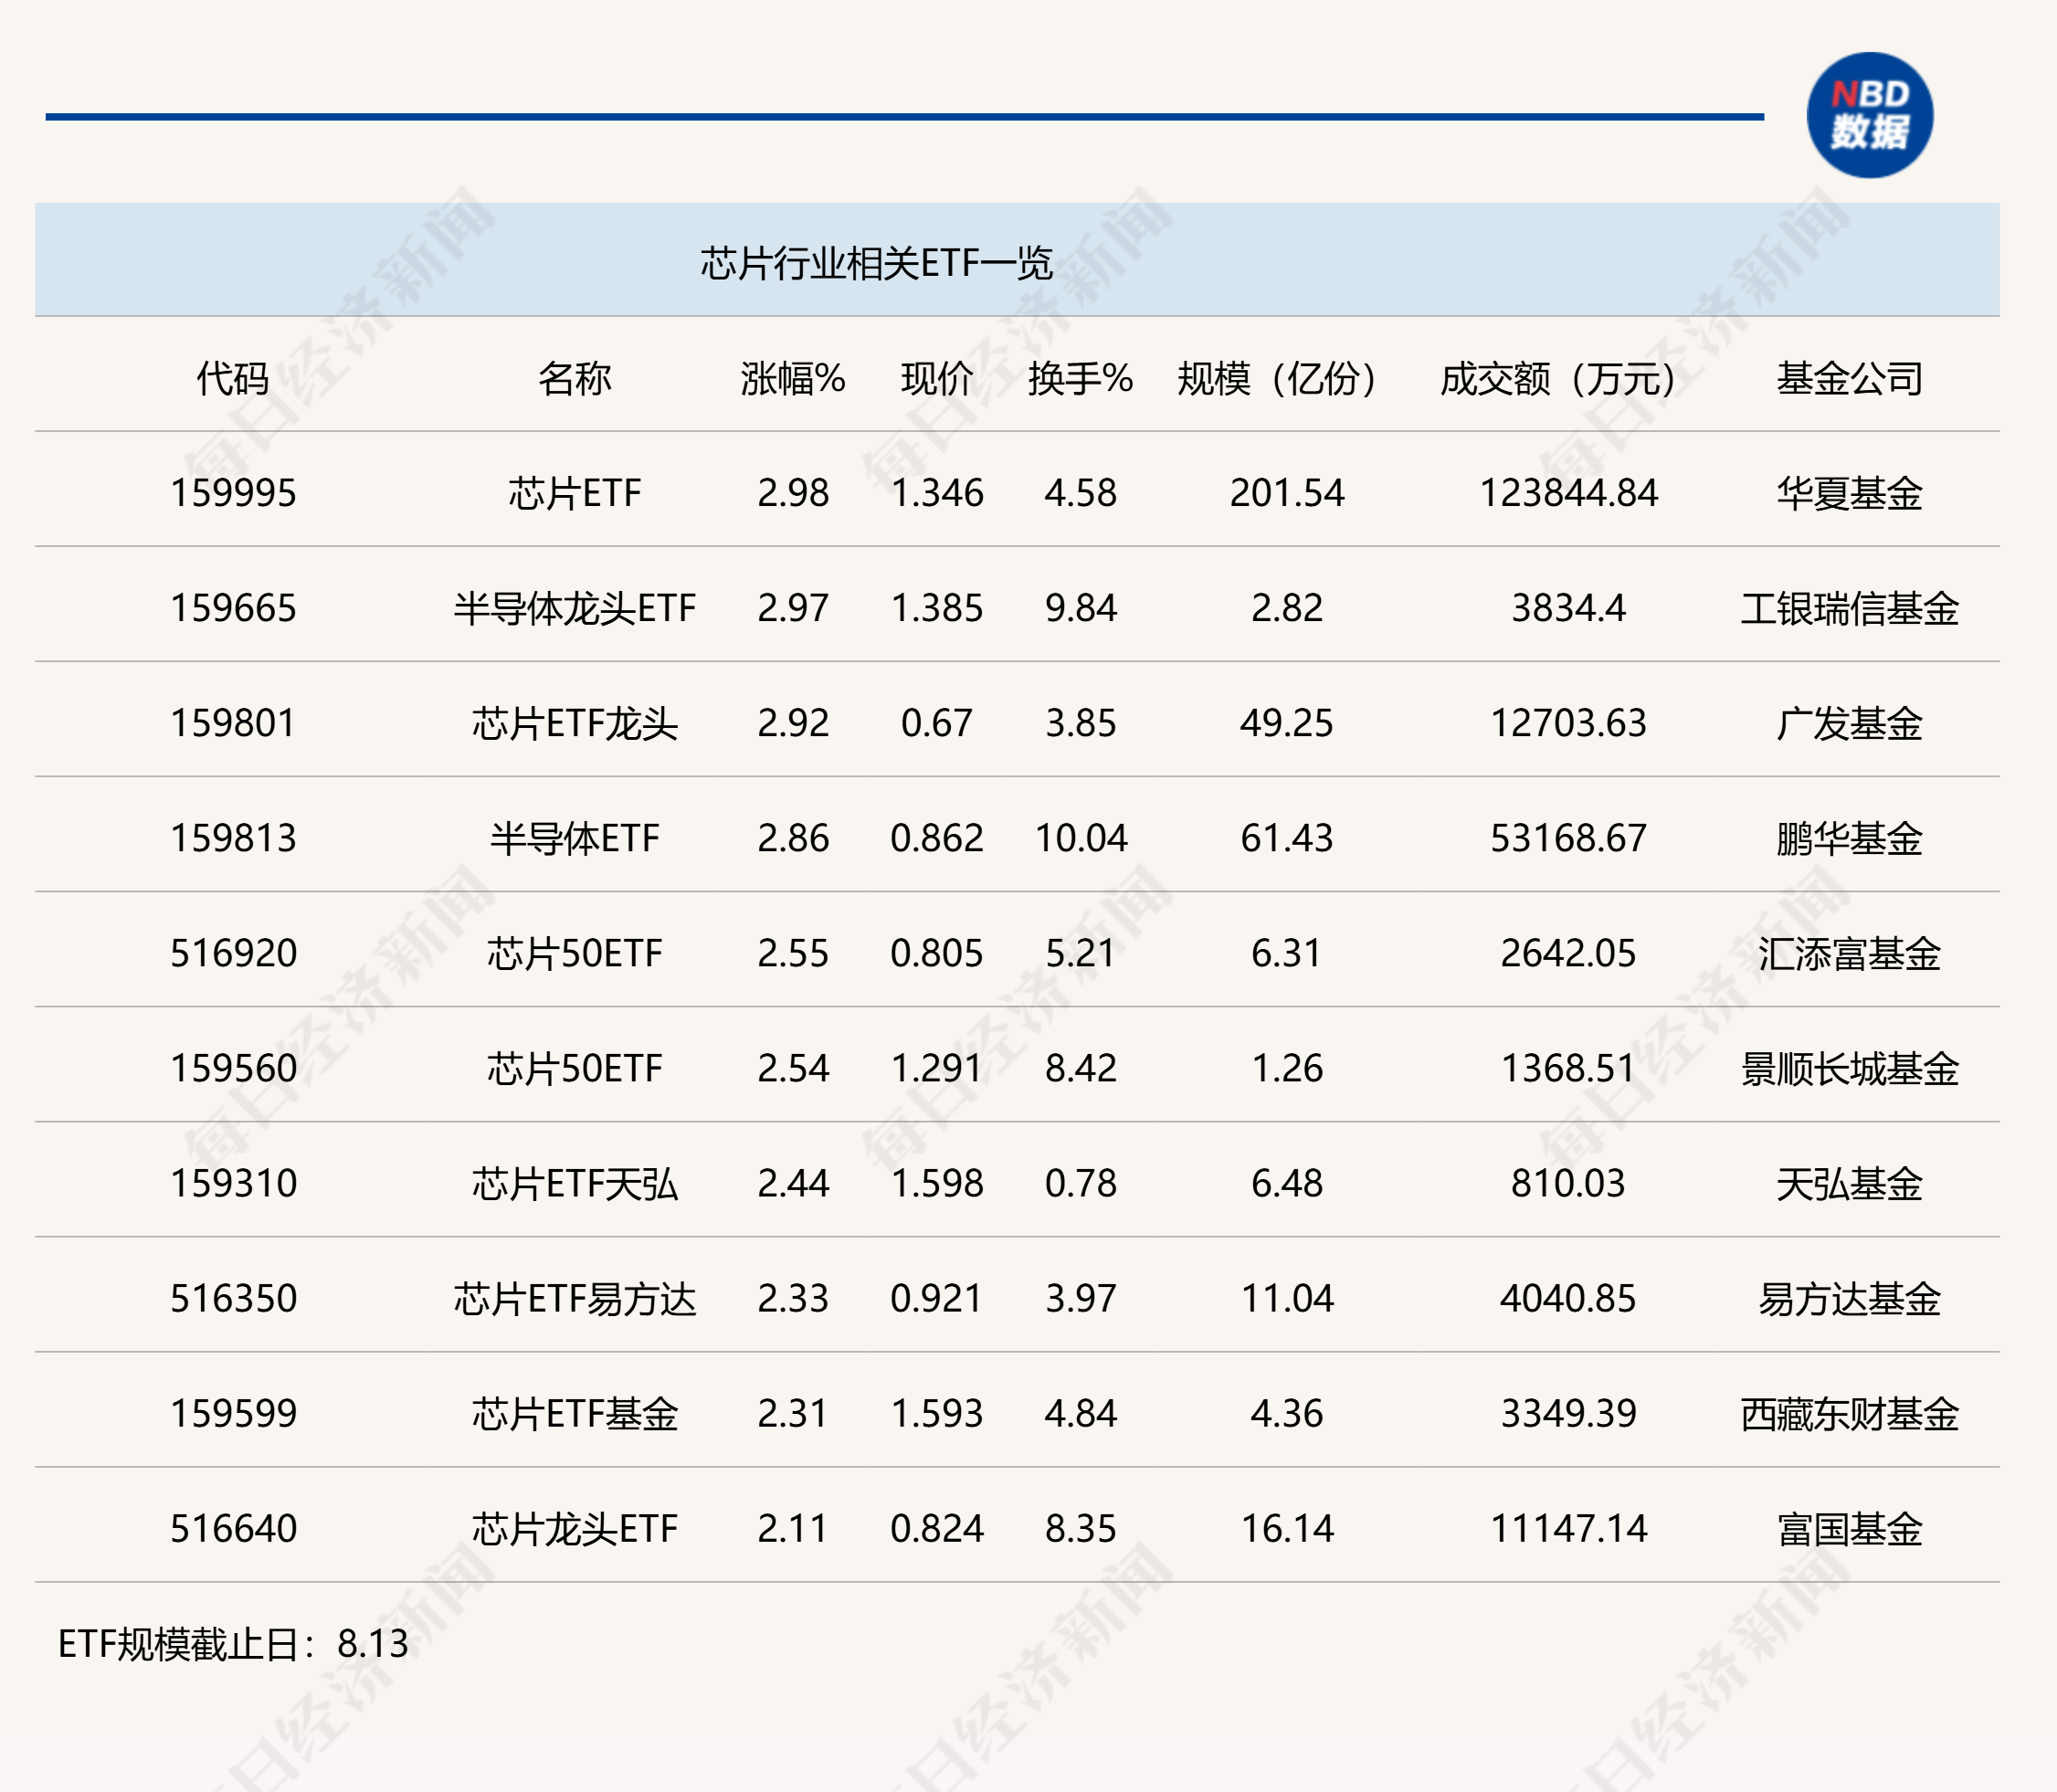Click the turnover value 4040.85
Viewport: 2057px width, 1792px height.
click(1567, 1298)
